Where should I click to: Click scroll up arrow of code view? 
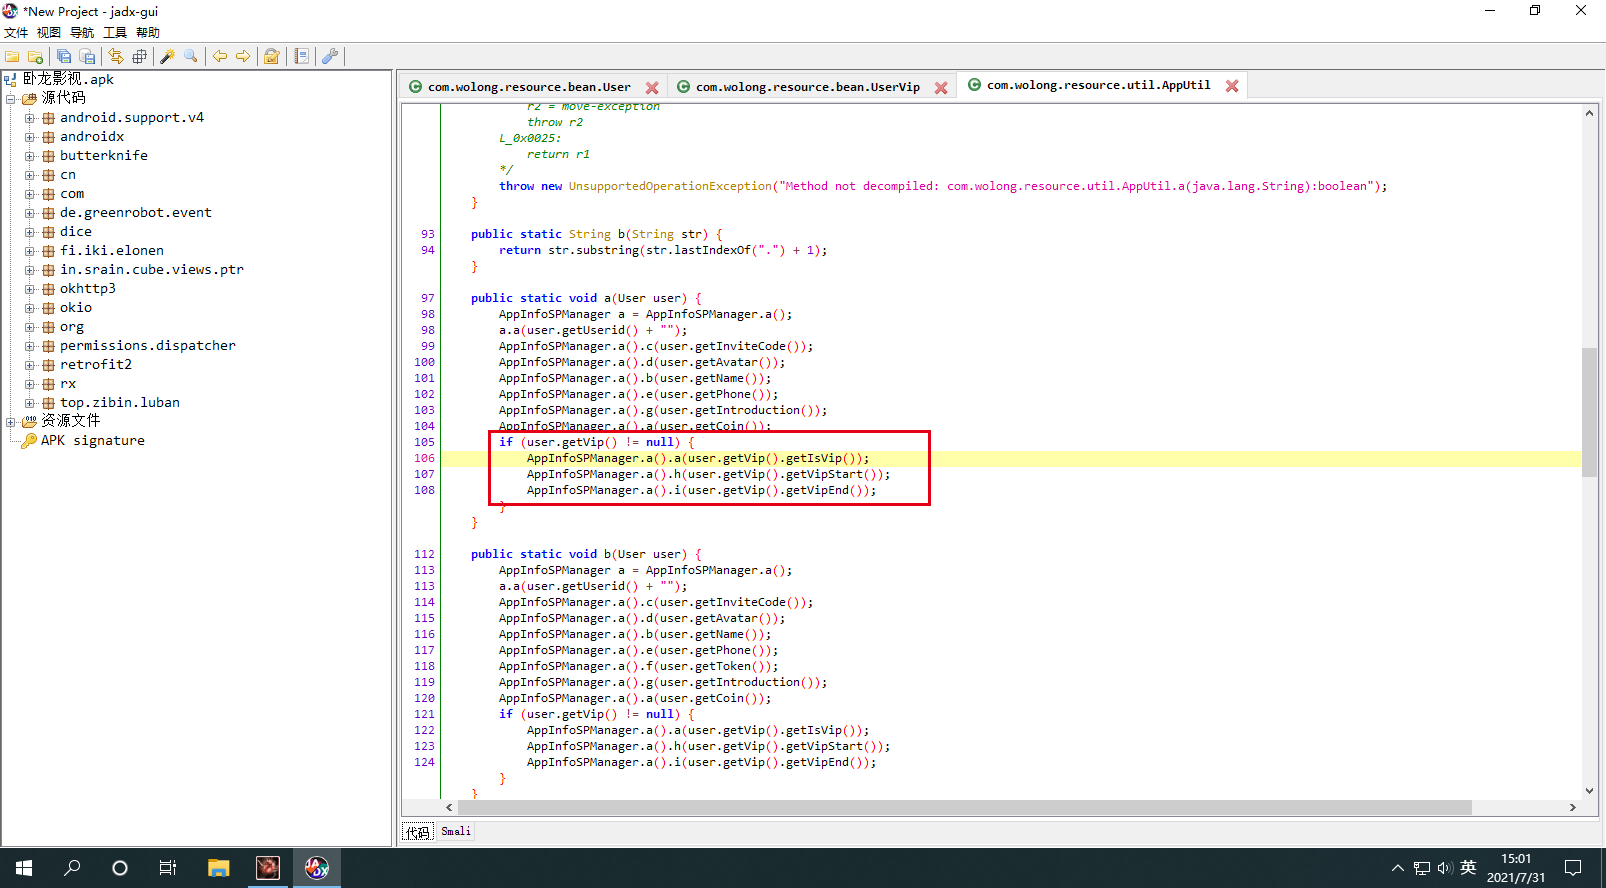click(1589, 113)
